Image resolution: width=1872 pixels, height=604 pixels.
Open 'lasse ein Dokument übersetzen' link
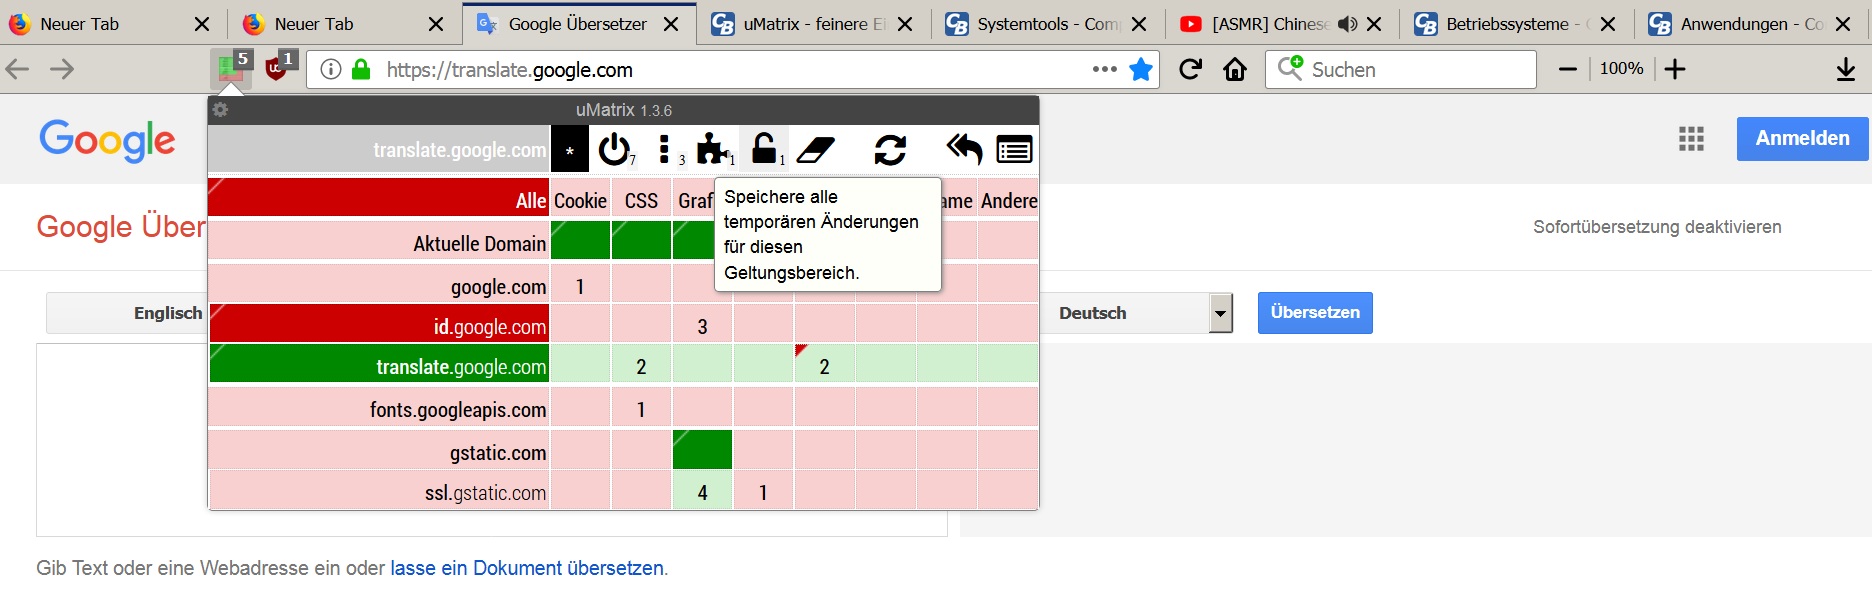coord(527,568)
